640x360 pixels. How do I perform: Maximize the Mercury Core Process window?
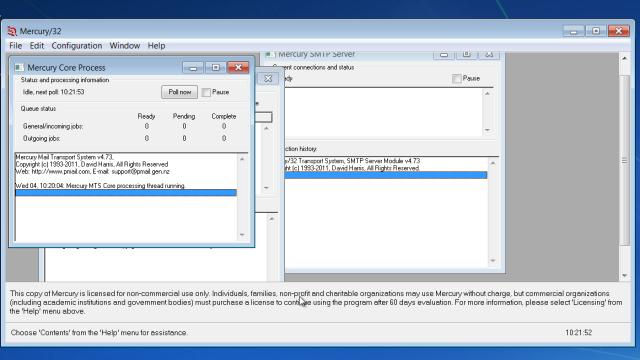point(216,67)
